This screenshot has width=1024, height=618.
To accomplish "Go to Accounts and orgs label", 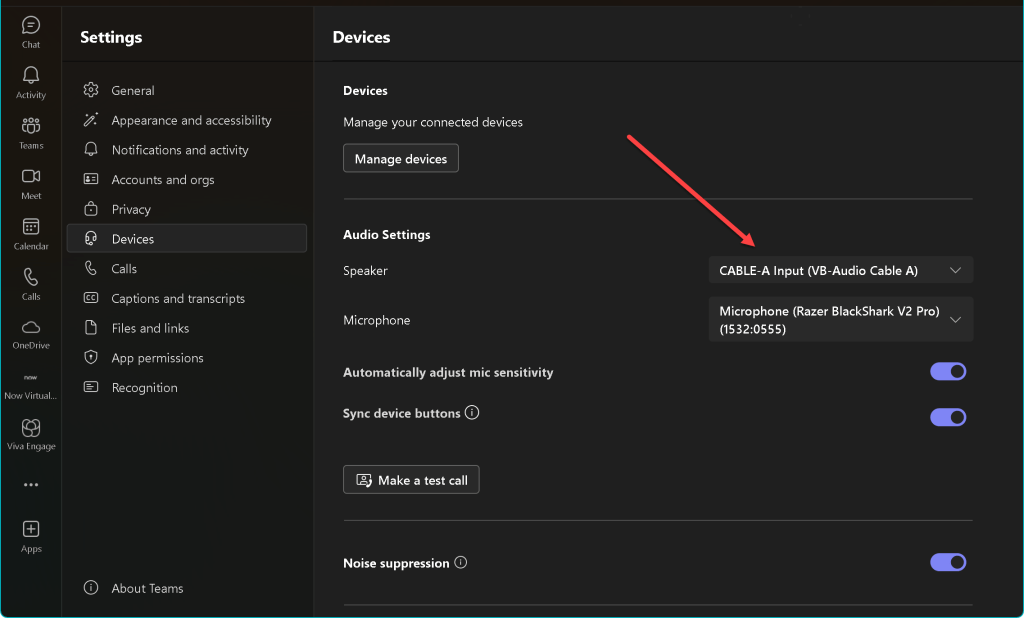I will tap(163, 180).
